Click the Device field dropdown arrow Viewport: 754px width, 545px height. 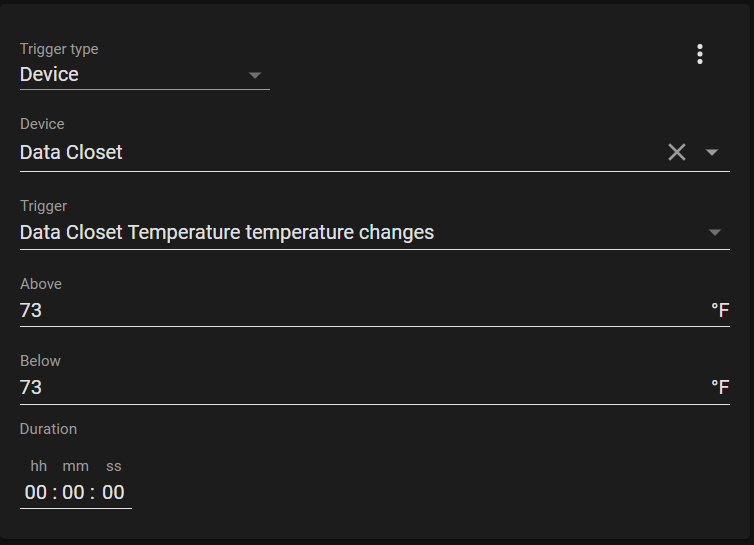(712, 152)
